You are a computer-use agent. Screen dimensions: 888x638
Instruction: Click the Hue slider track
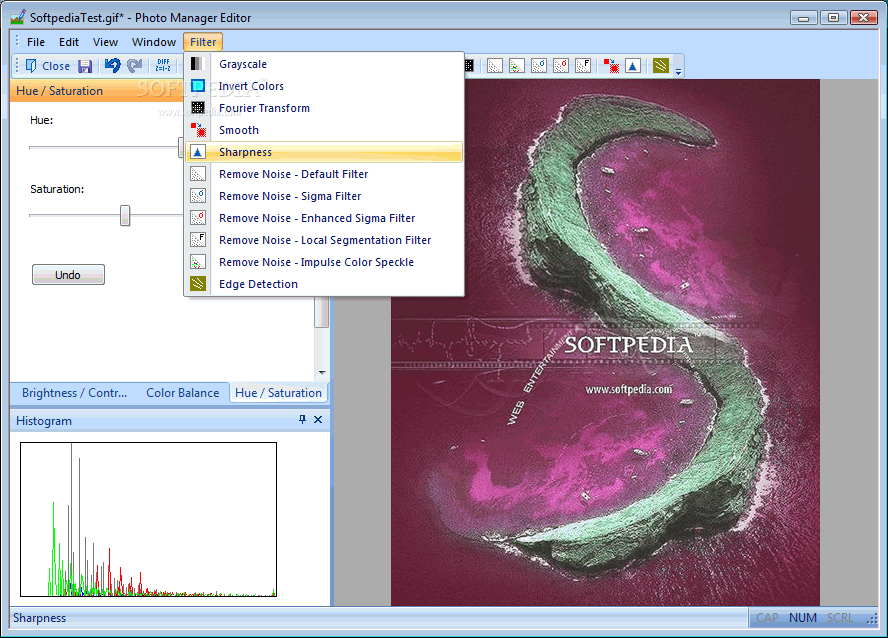(x=105, y=147)
